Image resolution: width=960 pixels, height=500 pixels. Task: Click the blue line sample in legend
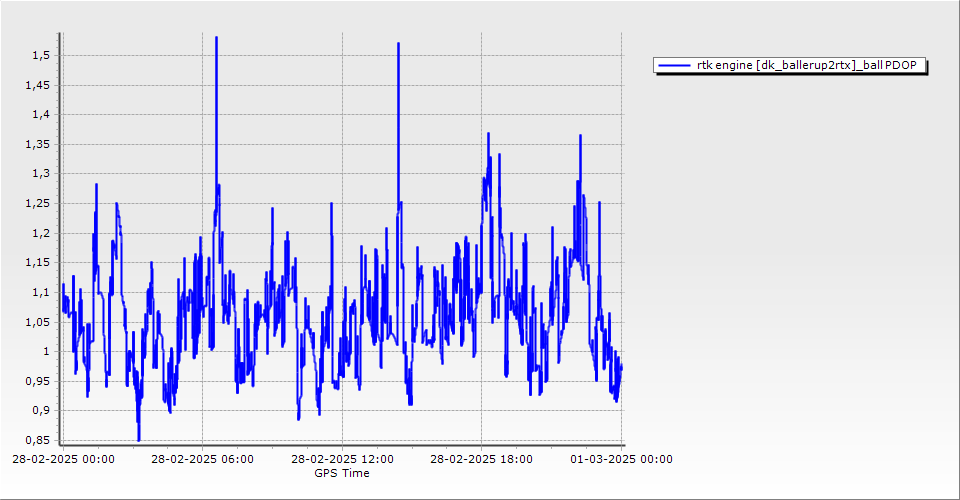tap(674, 65)
